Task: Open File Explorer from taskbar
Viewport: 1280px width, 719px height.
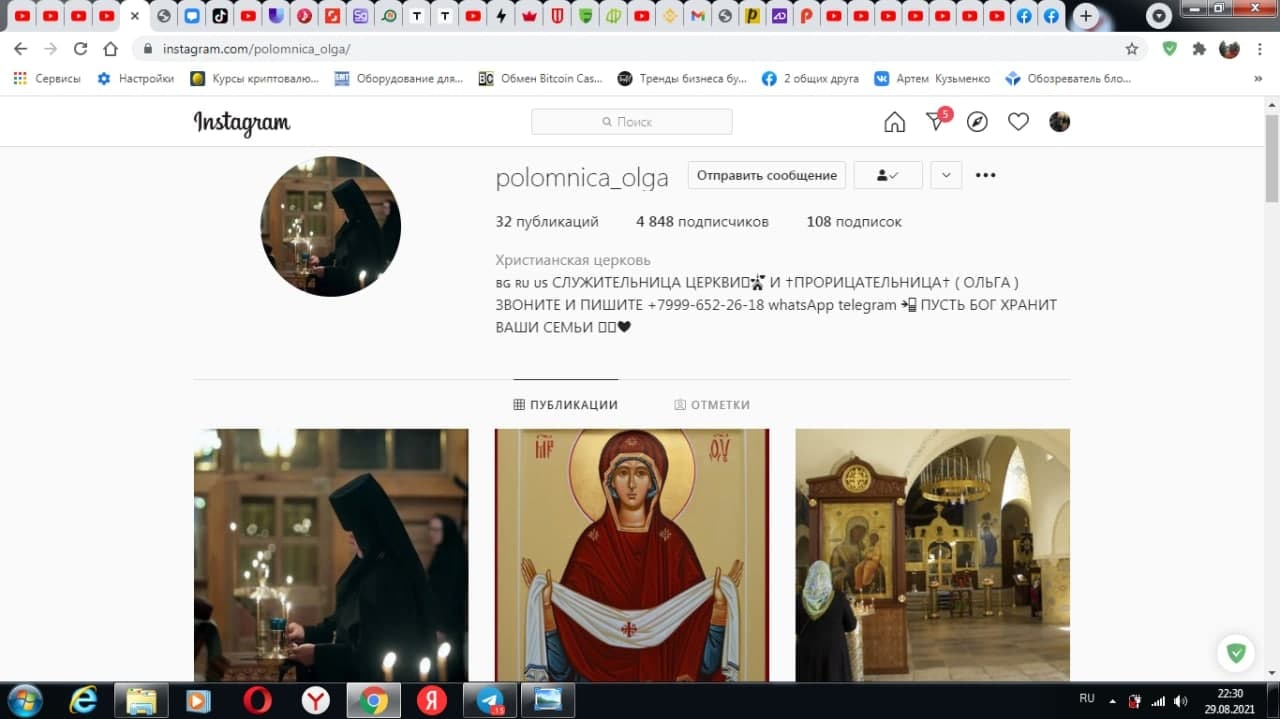Action: coord(141,700)
